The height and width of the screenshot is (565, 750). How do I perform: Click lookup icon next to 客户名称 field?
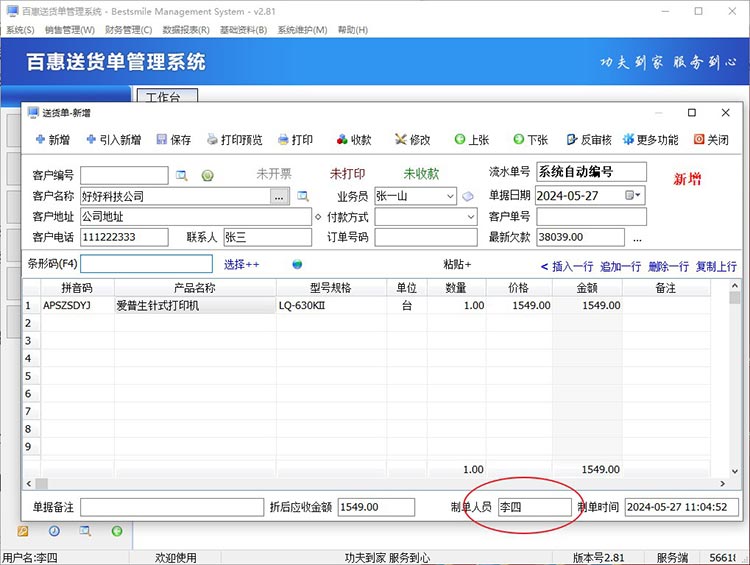pos(303,196)
